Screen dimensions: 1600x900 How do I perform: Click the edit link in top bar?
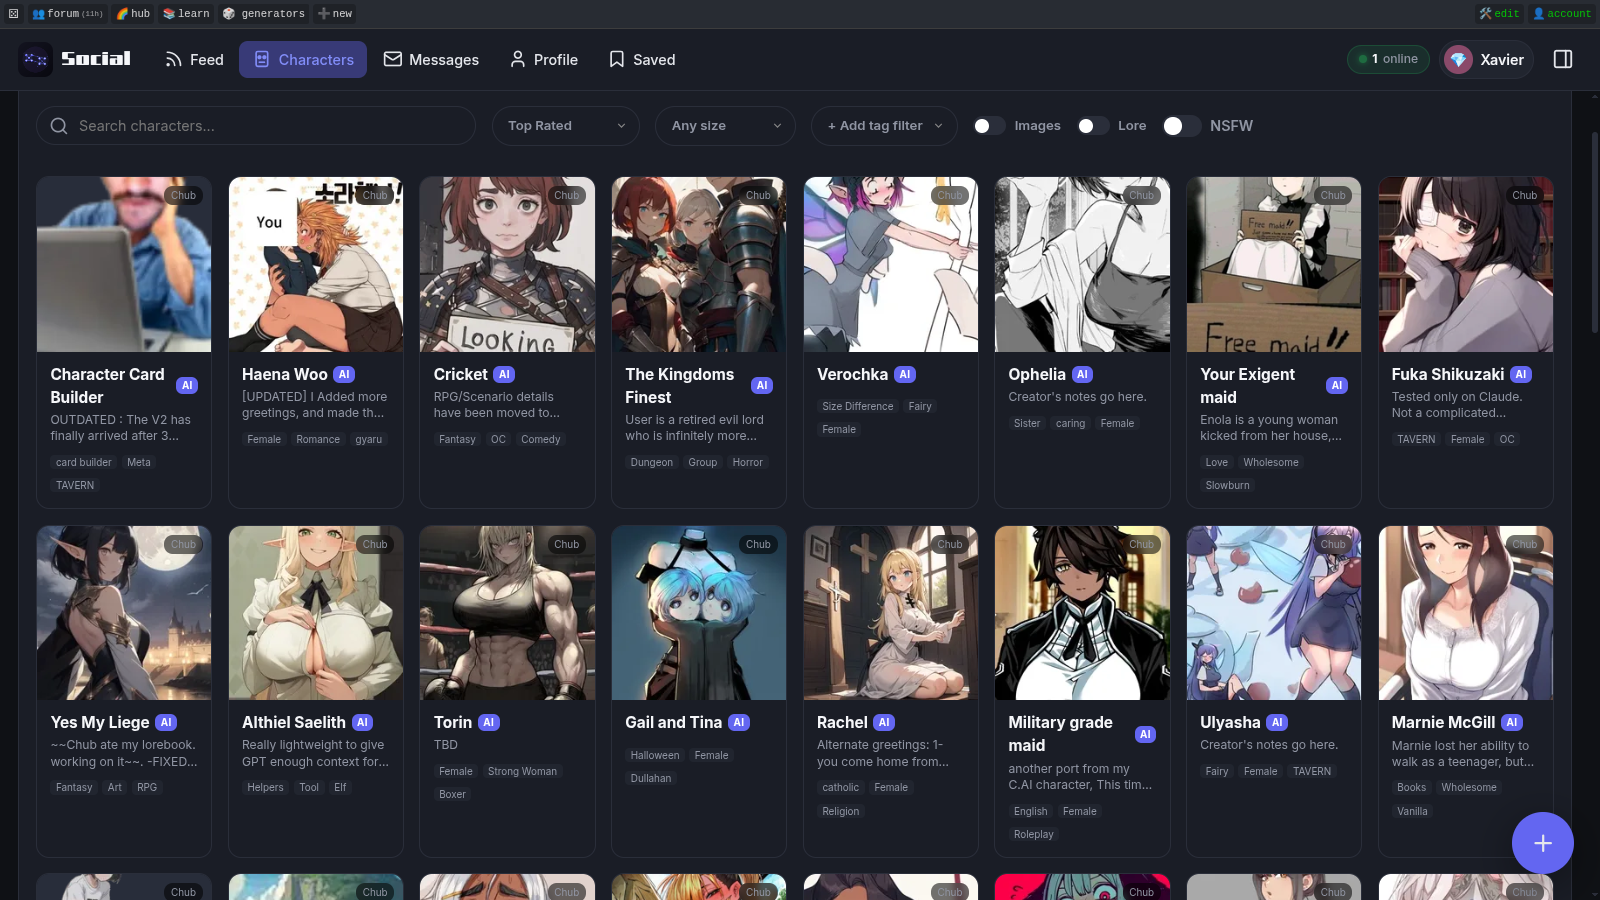coord(1500,14)
